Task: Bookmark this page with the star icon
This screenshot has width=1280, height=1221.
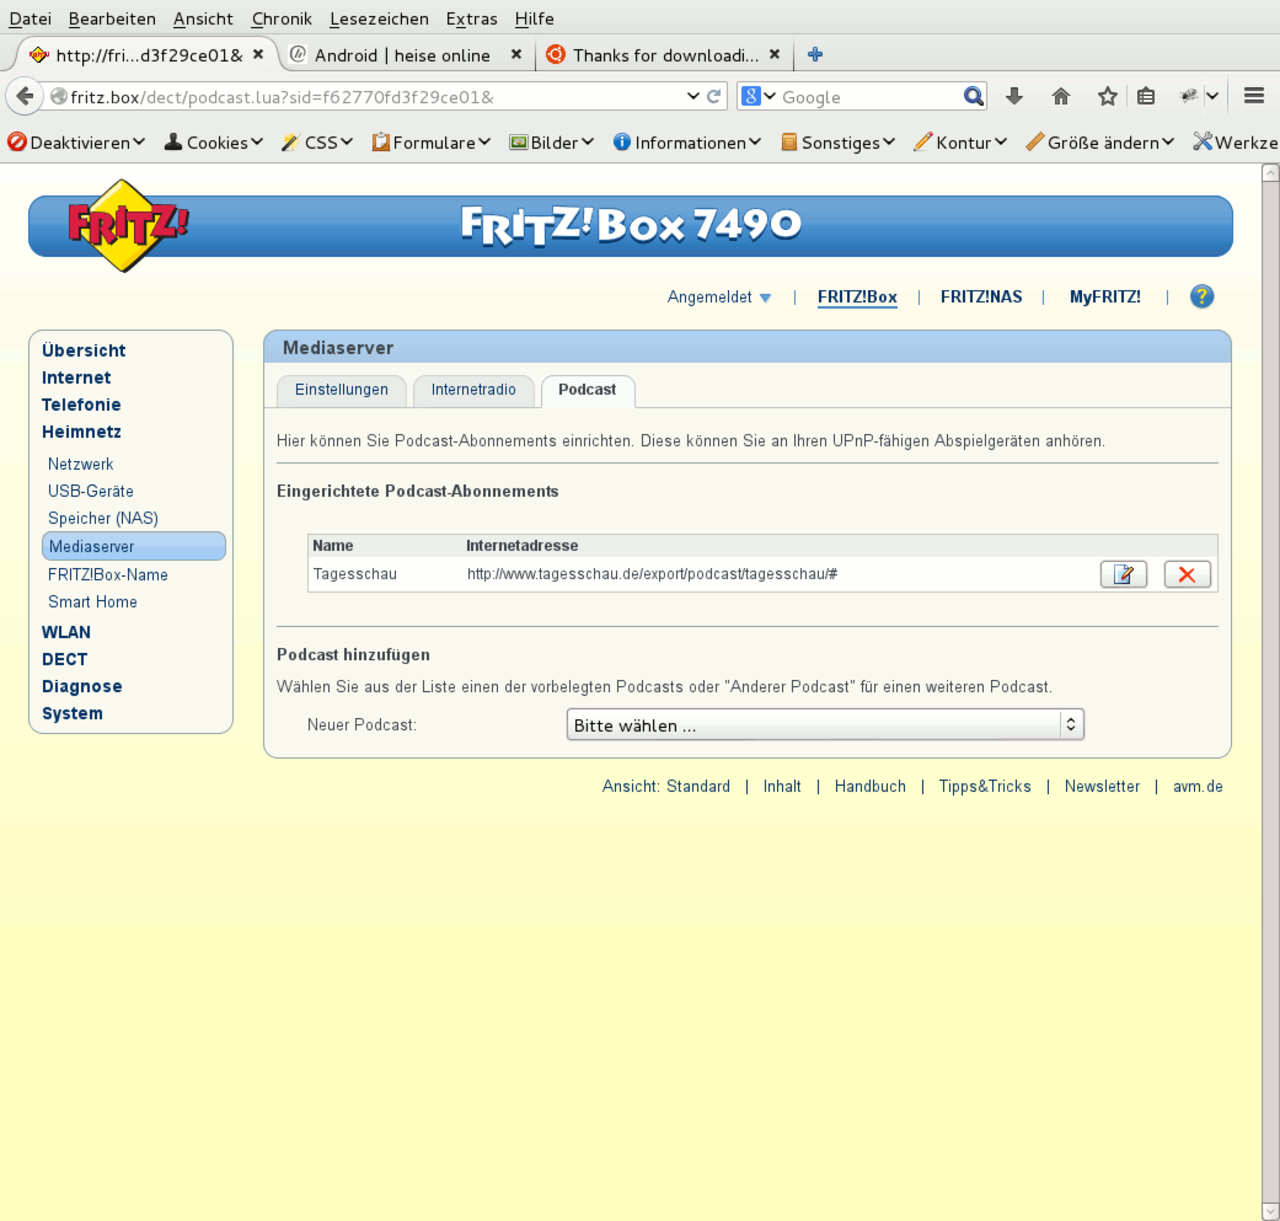Action: [1107, 97]
